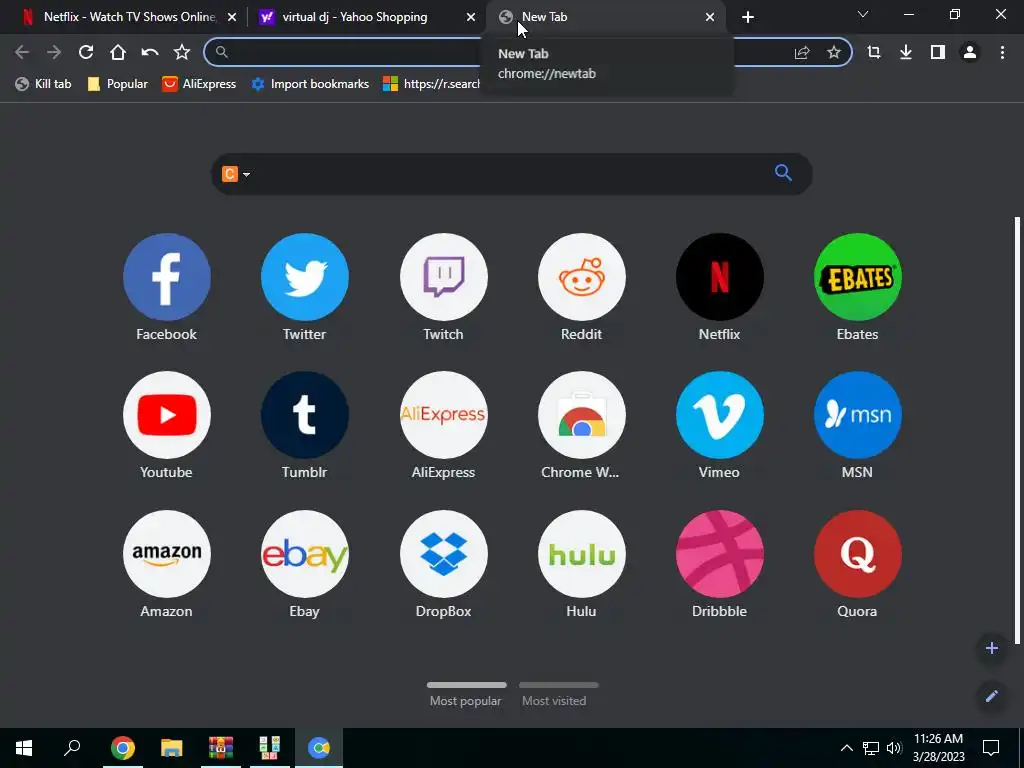The height and width of the screenshot is (768, 1024).
Task: Open the profile avatar menu
Action: (970, 52)
